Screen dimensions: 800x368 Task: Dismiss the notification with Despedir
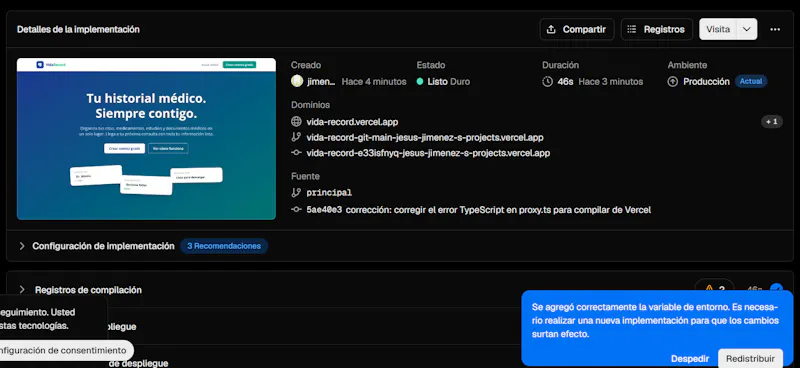pos(690,358)
